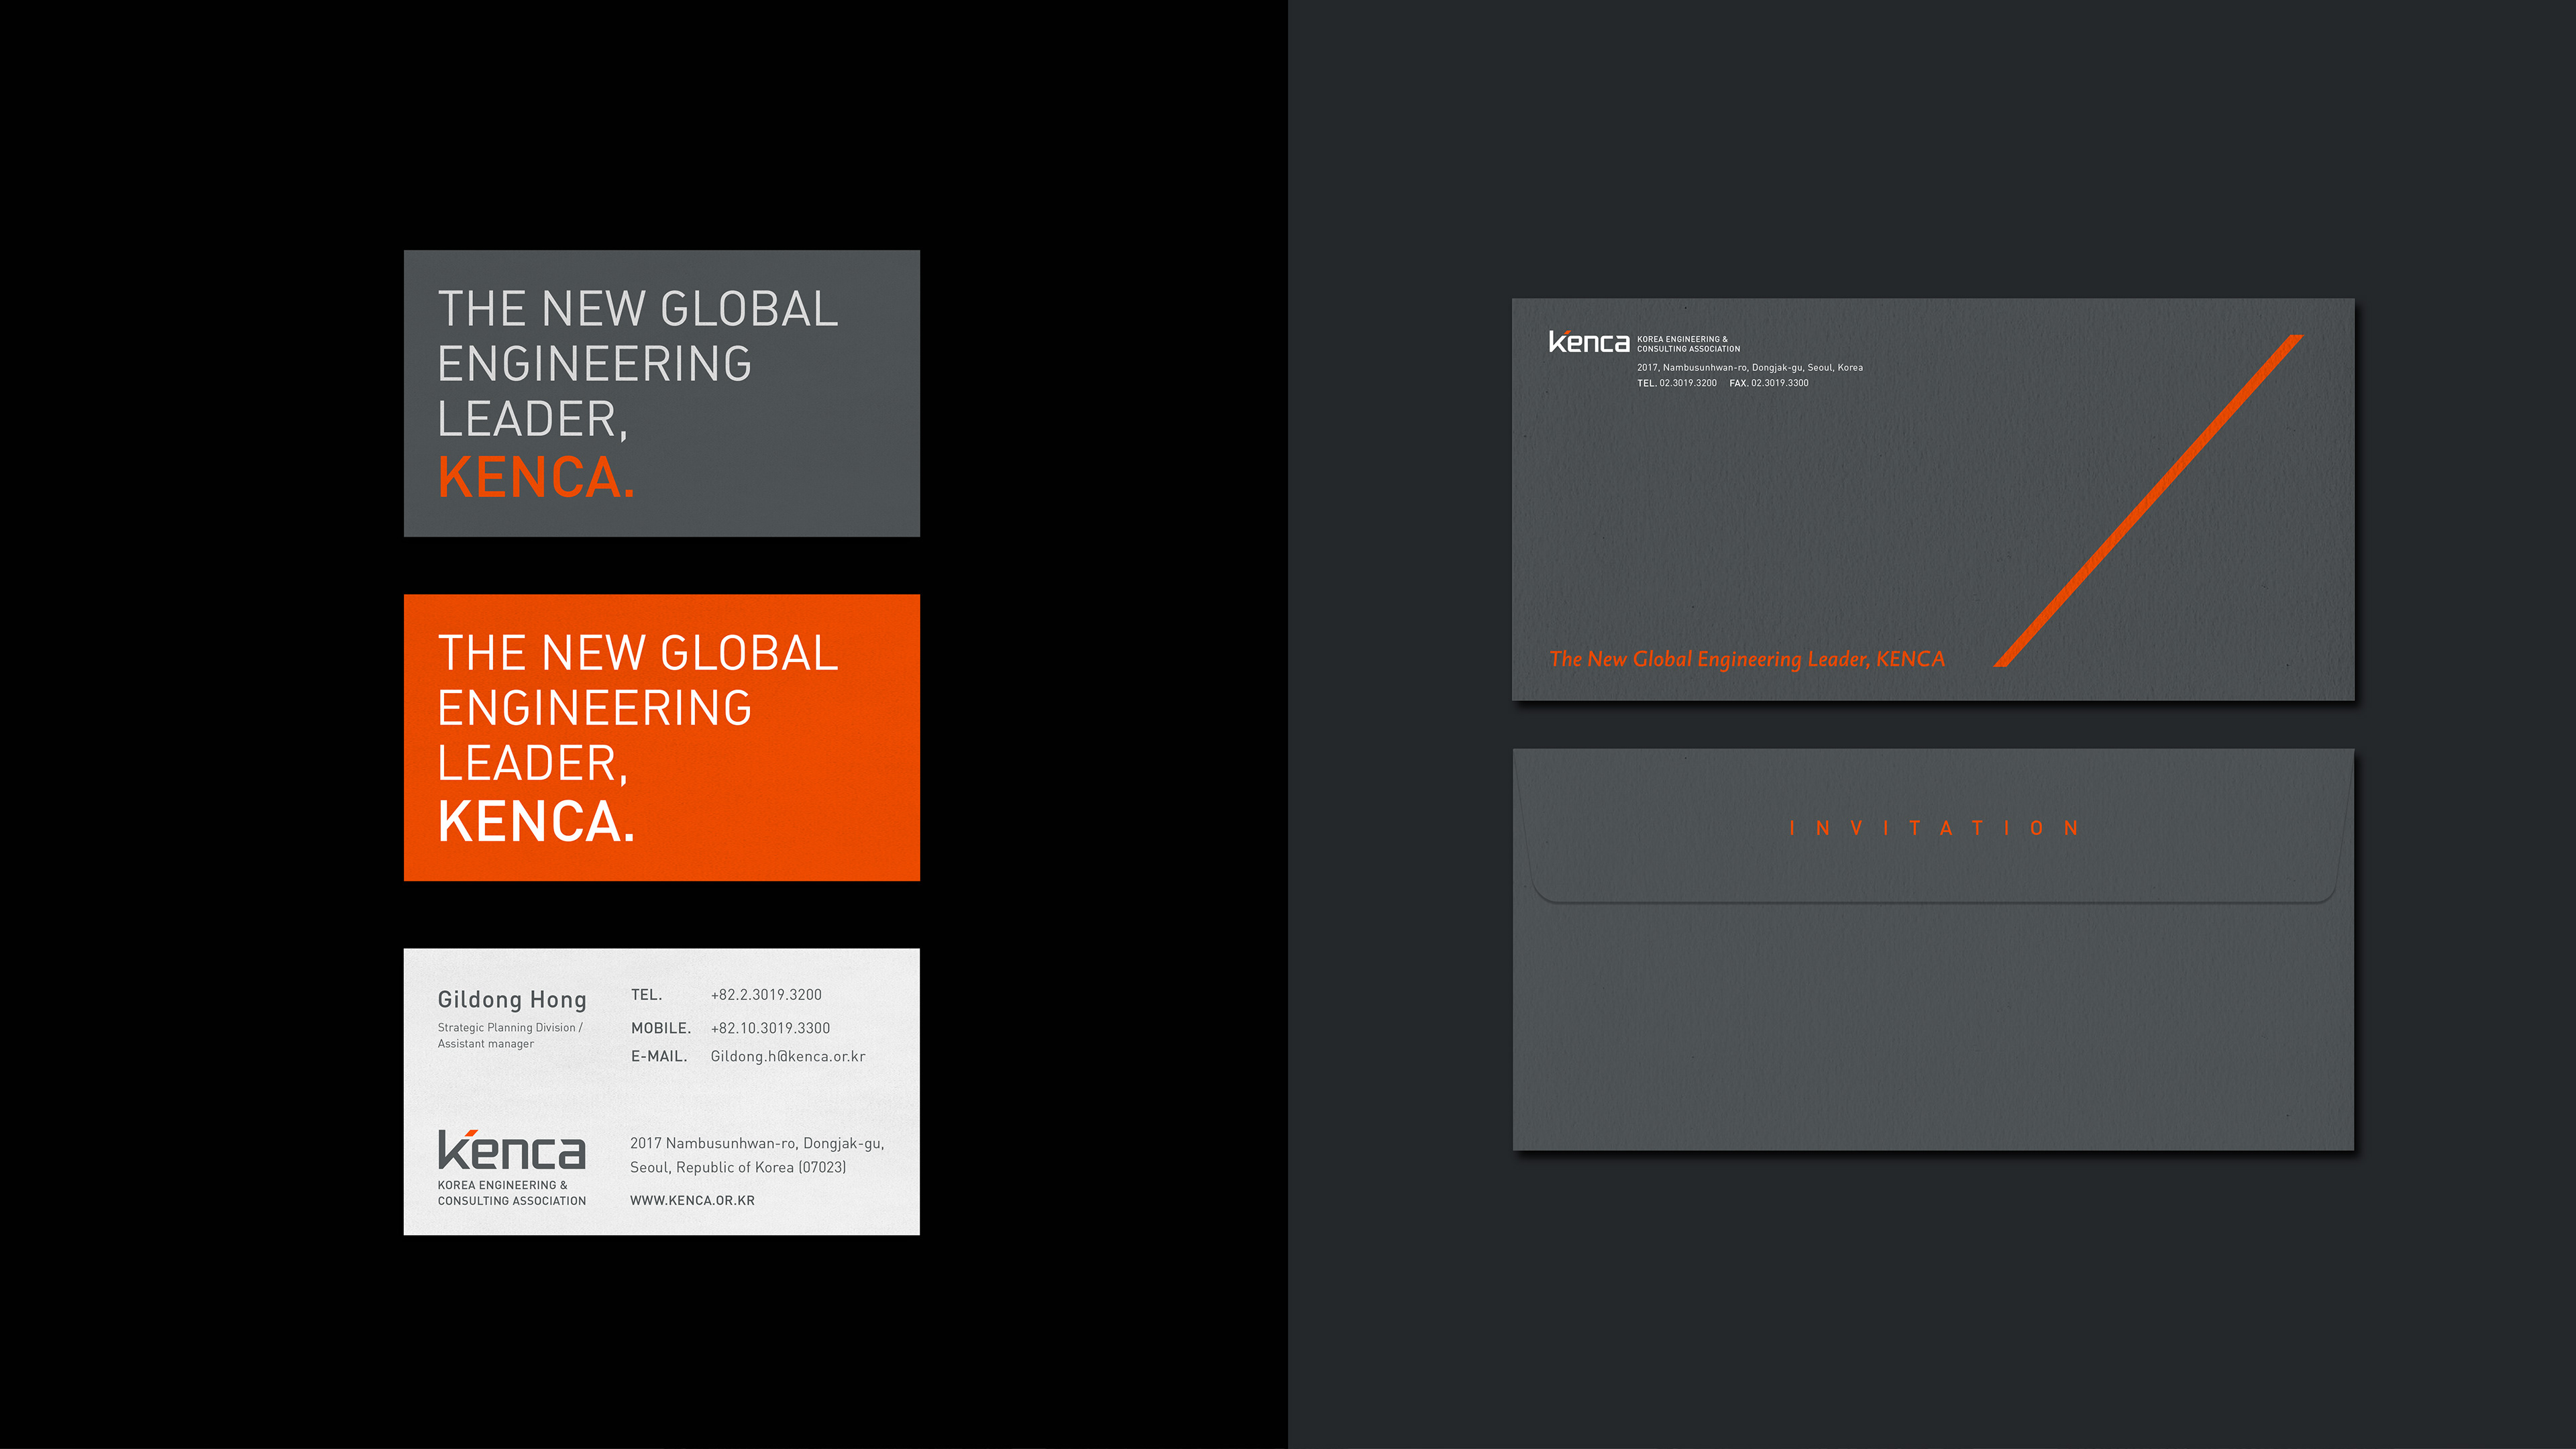Viewport: 2576px width, 1449px height.
Task: Click the "E-MAIL." label
Action: 659,1056
